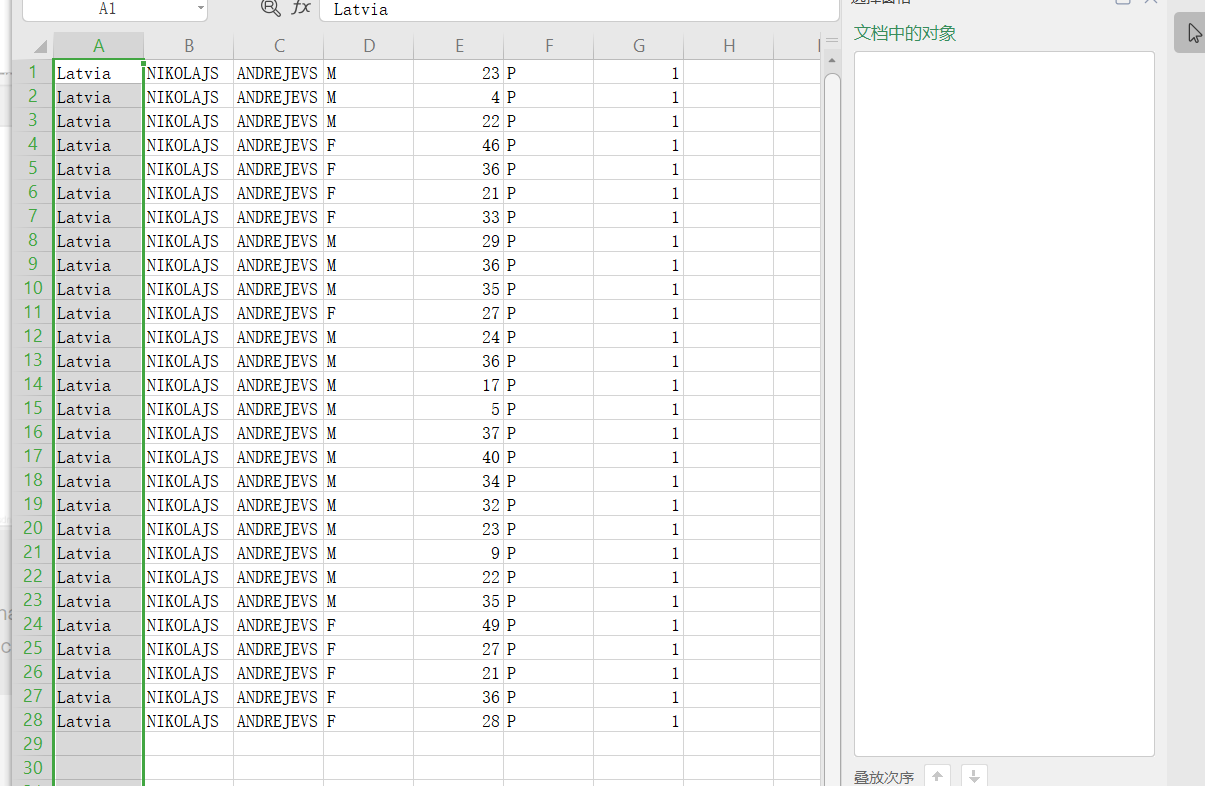
Task: Click empty cell B29
Action: point(189,745)
